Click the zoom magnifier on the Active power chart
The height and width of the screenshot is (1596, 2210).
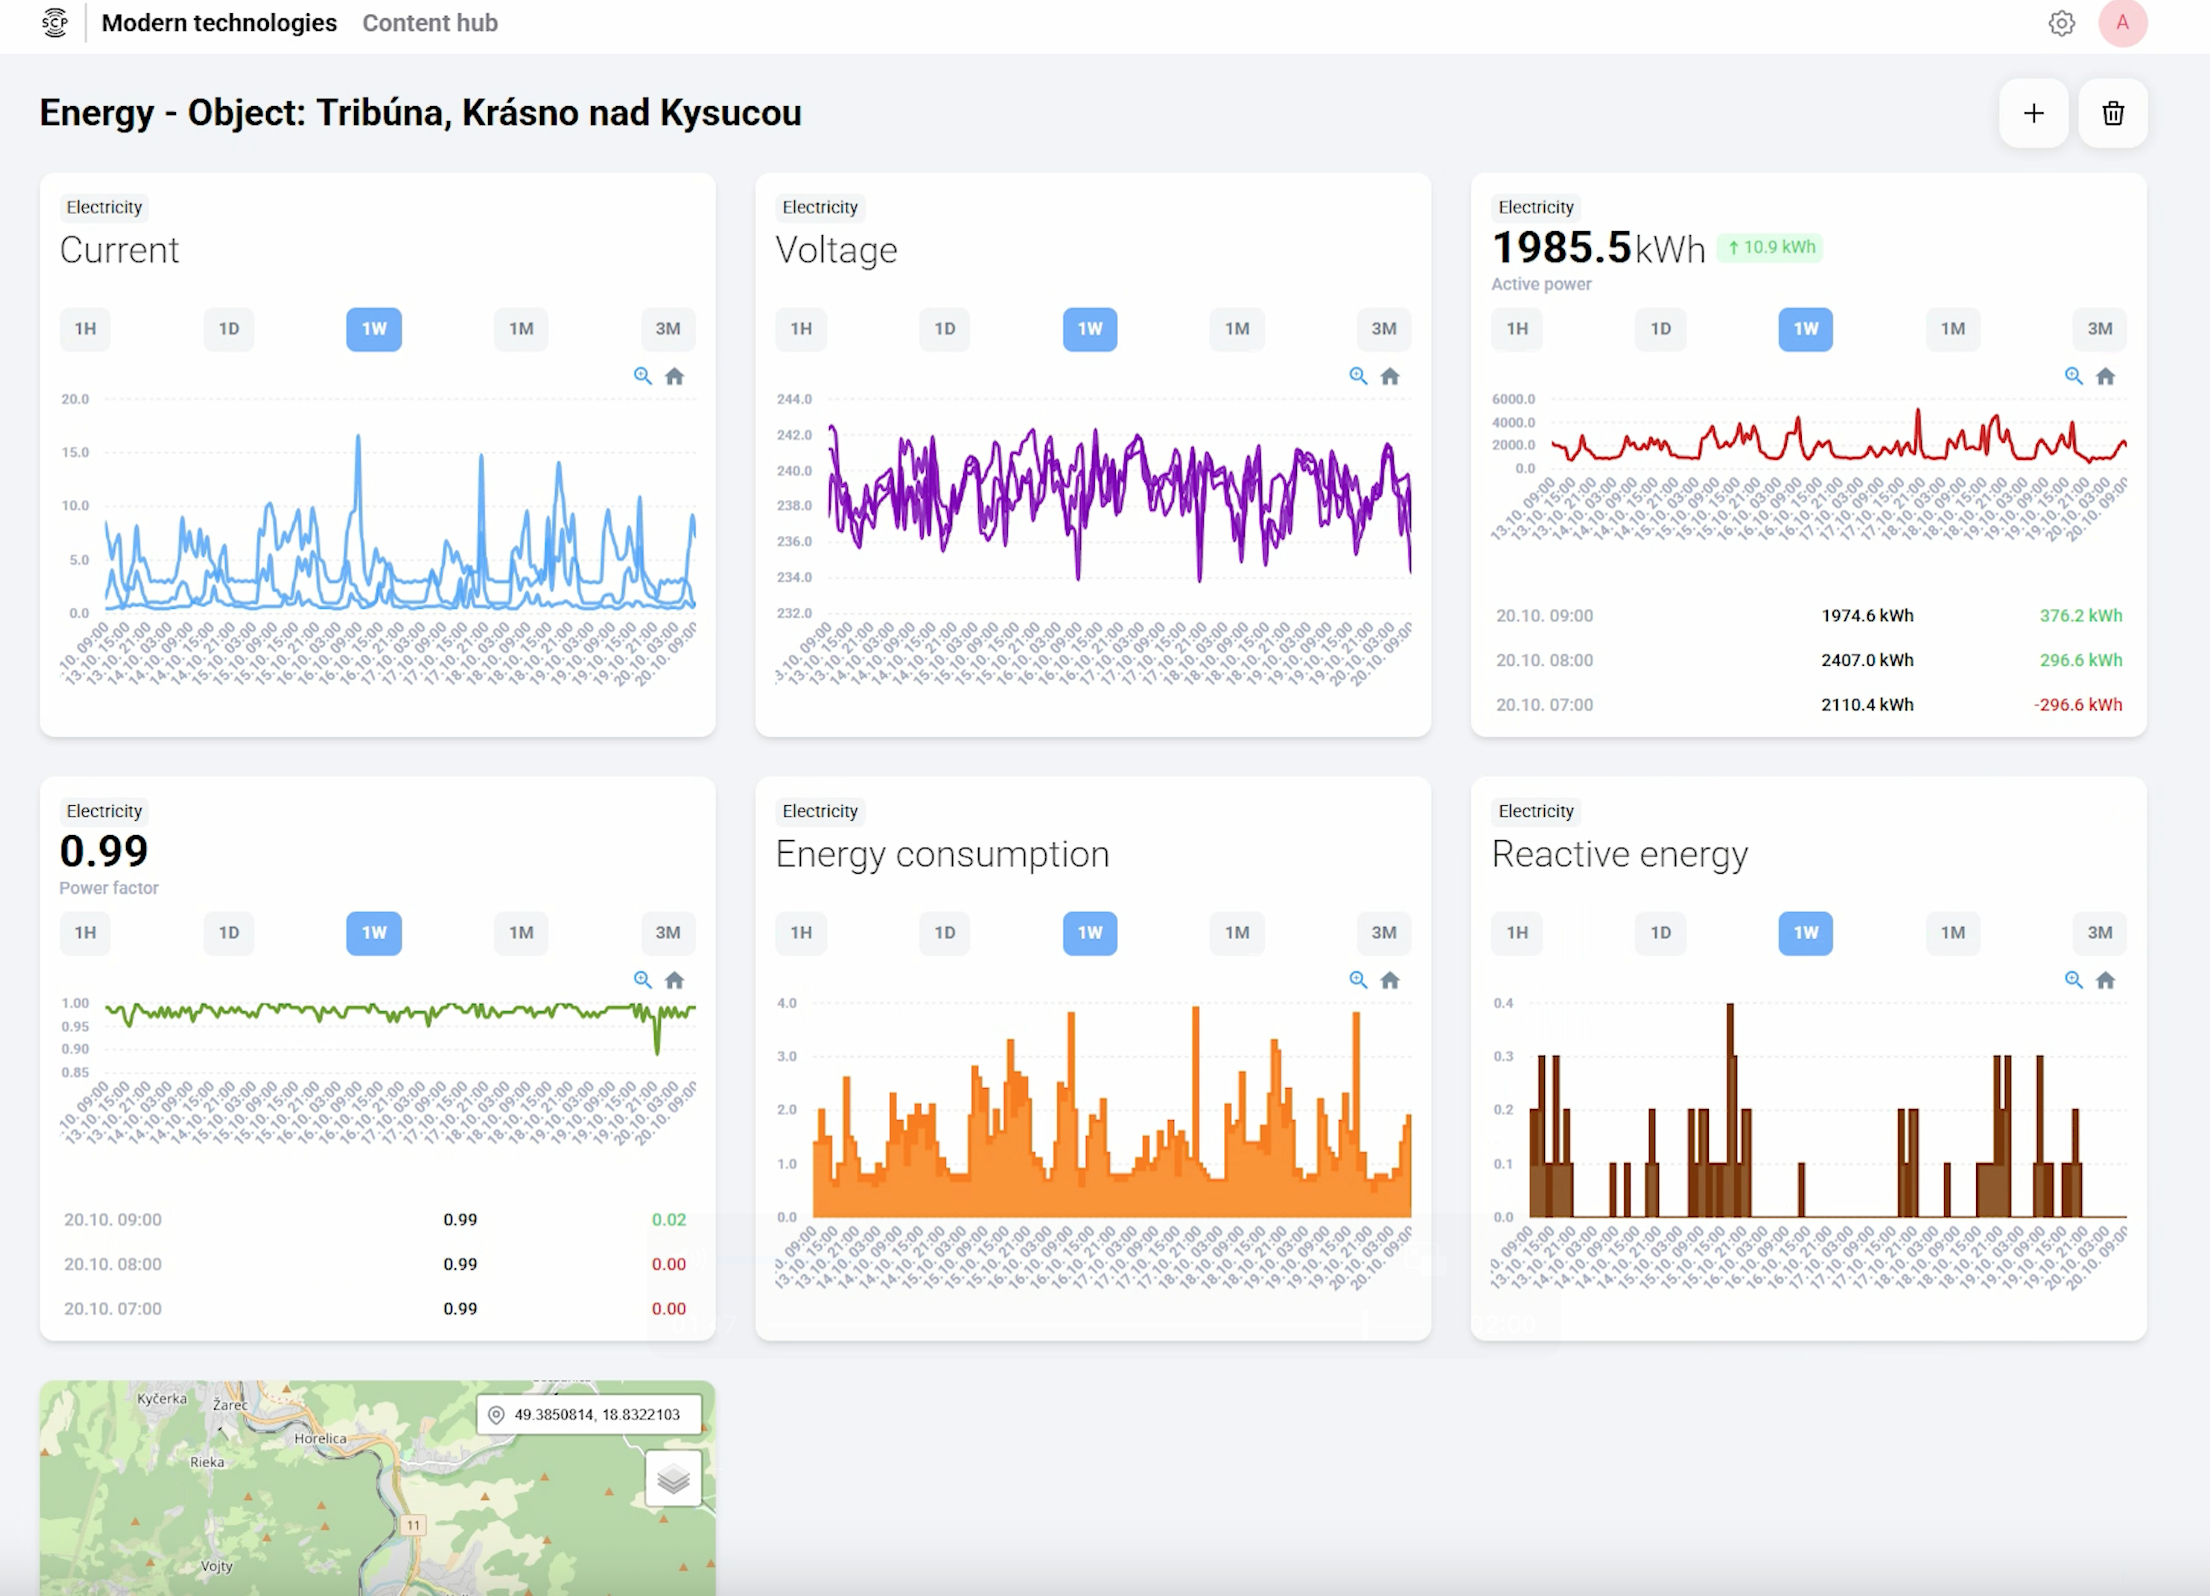[2071, 376]
